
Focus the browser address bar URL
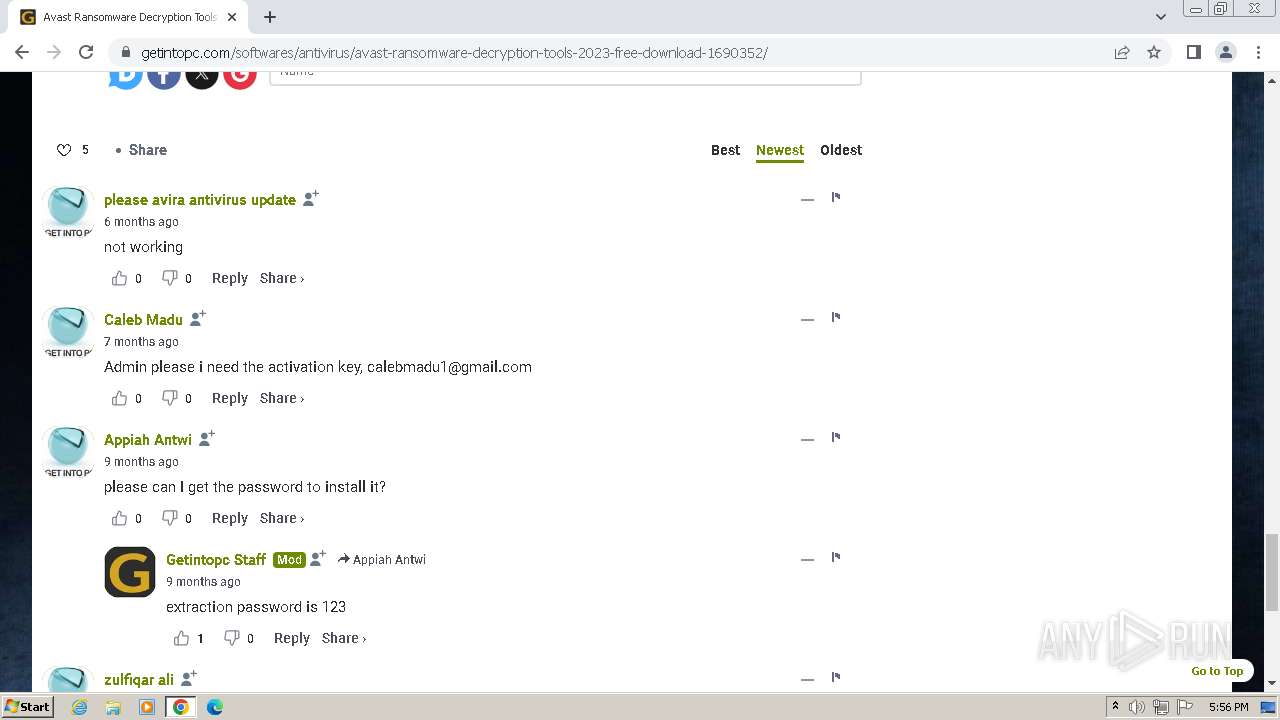click(454, 52)
